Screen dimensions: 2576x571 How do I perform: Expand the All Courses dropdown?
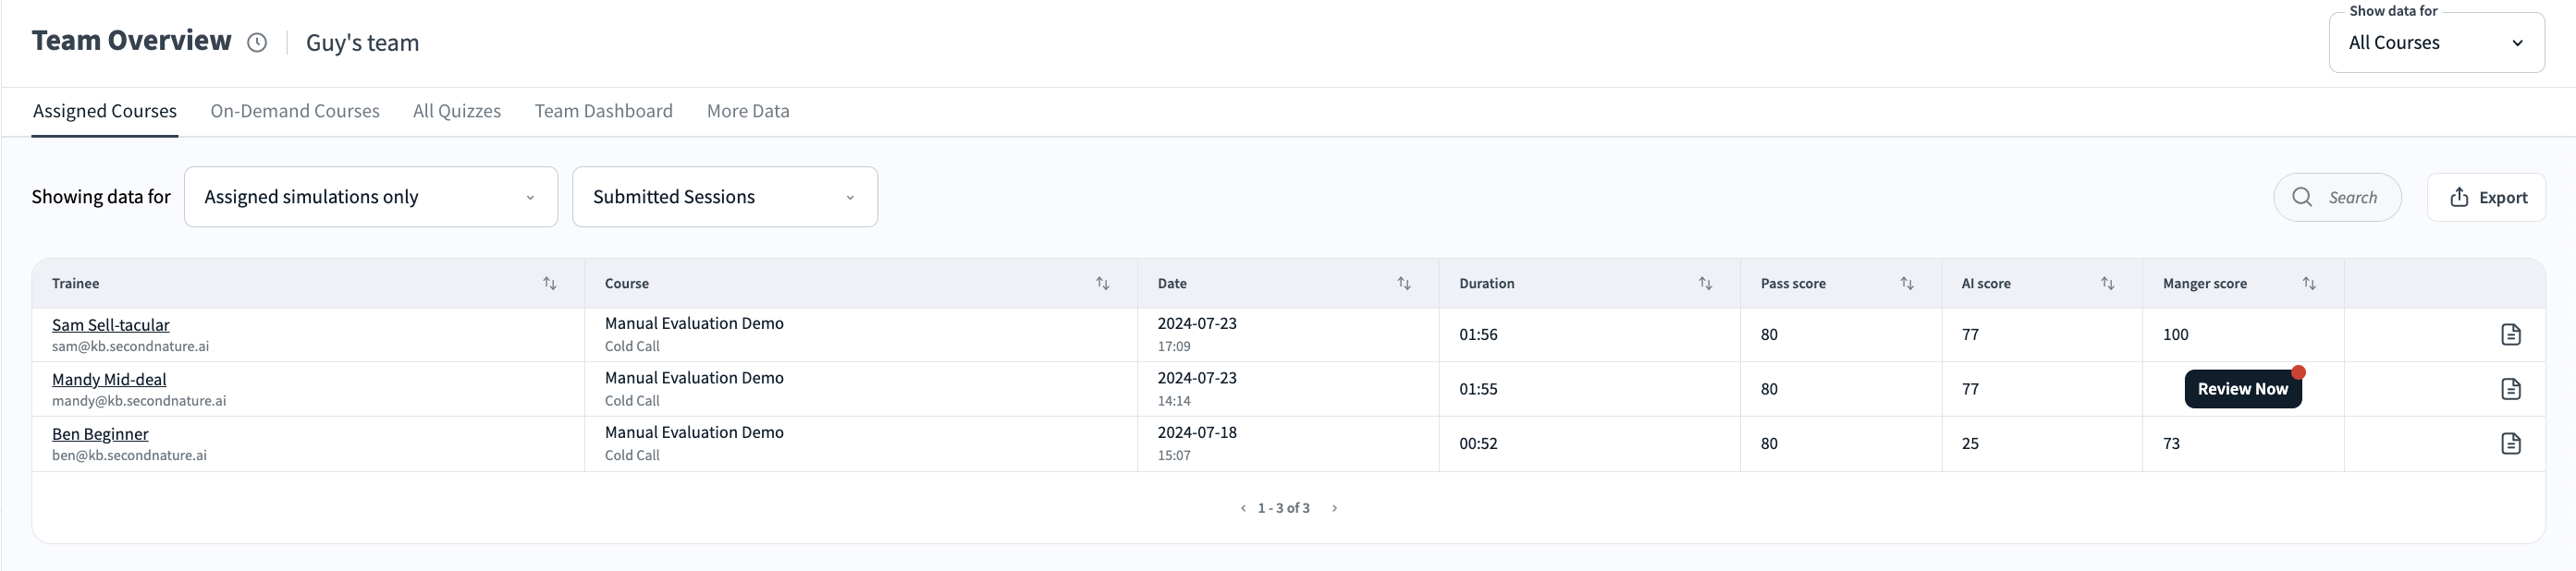click(x=2436, y=43)
